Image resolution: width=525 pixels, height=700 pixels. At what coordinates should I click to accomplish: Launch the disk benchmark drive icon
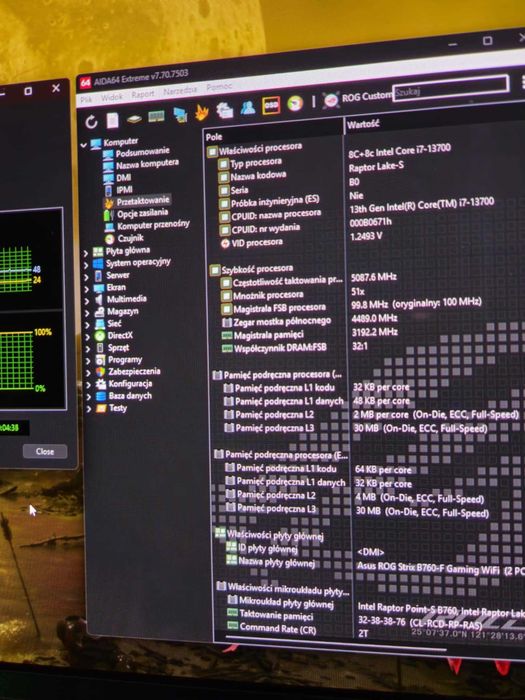[x=134, y=118]
